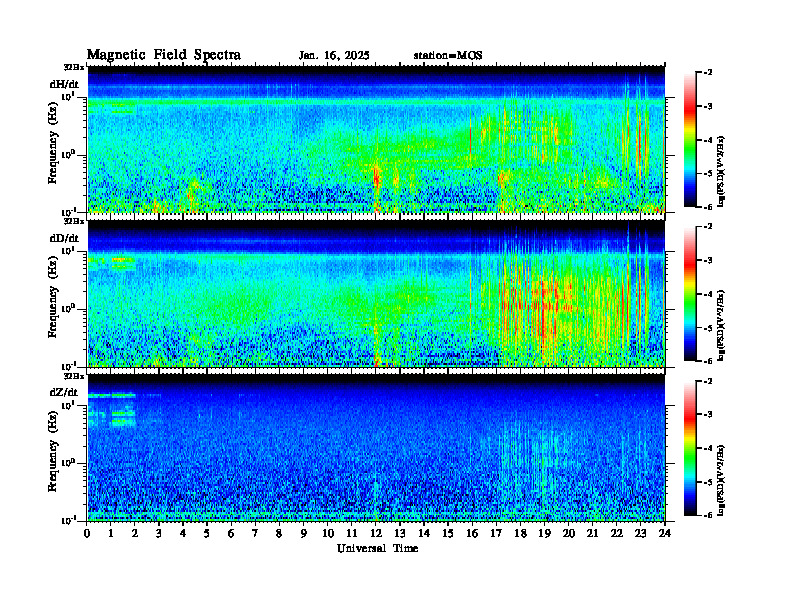
Task: Click the dZ/dt panel label
Action: [64, 392]
